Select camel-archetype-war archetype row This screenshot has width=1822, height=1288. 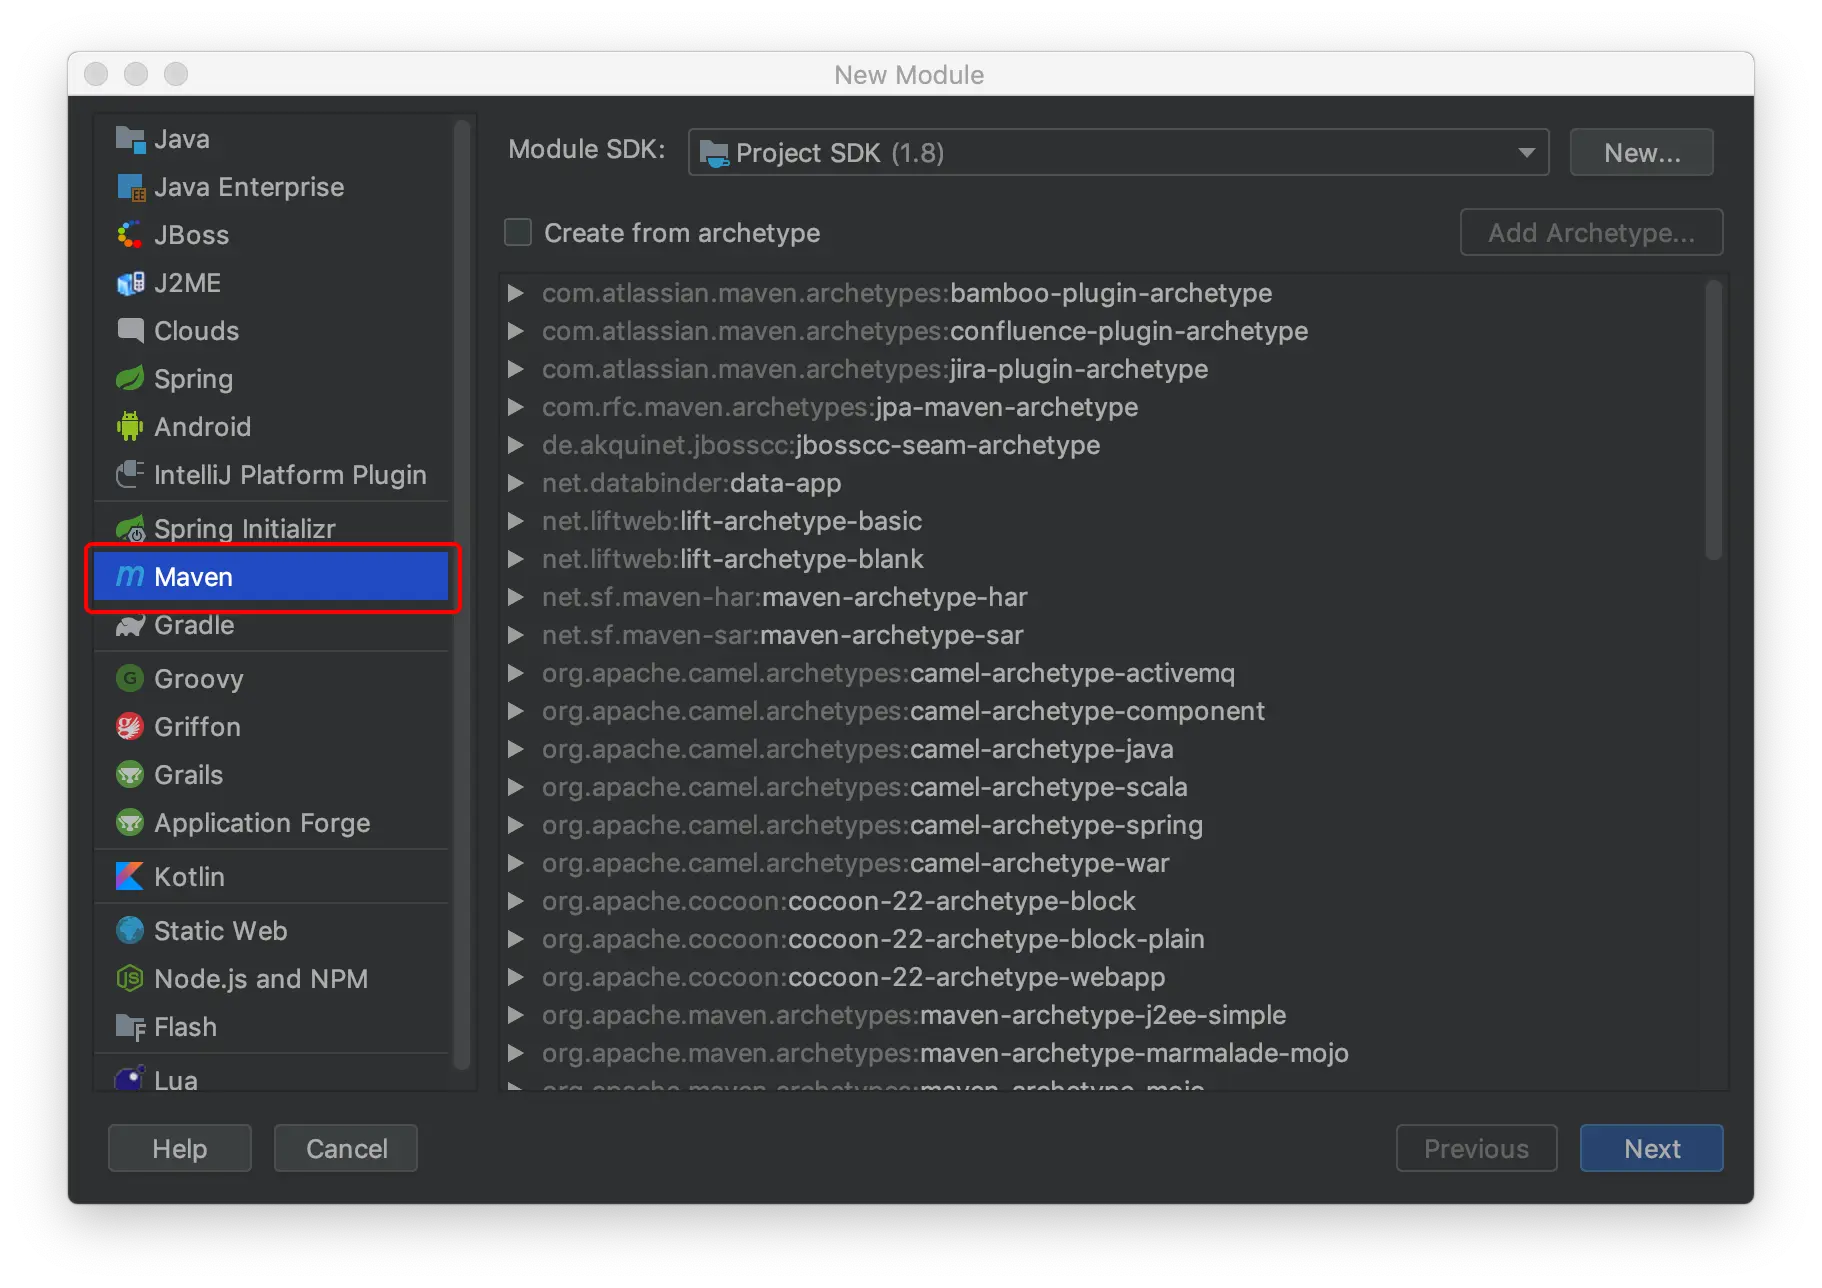coord(1103,863)
